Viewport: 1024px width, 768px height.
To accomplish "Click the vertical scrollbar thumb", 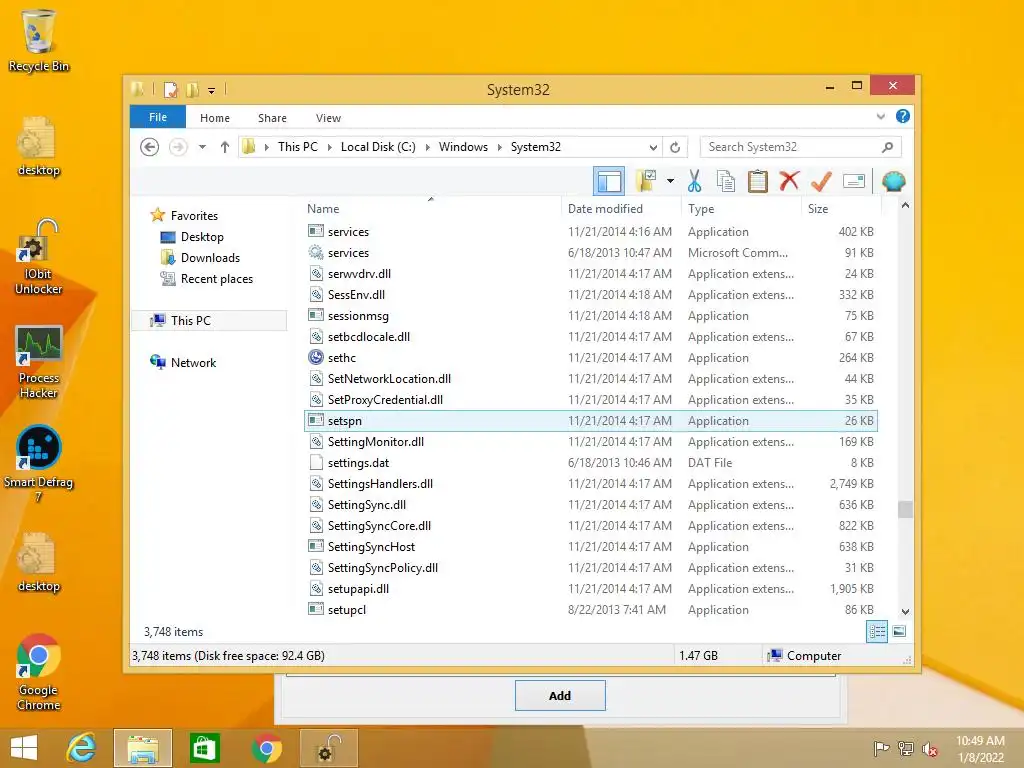I will [905, 509].
